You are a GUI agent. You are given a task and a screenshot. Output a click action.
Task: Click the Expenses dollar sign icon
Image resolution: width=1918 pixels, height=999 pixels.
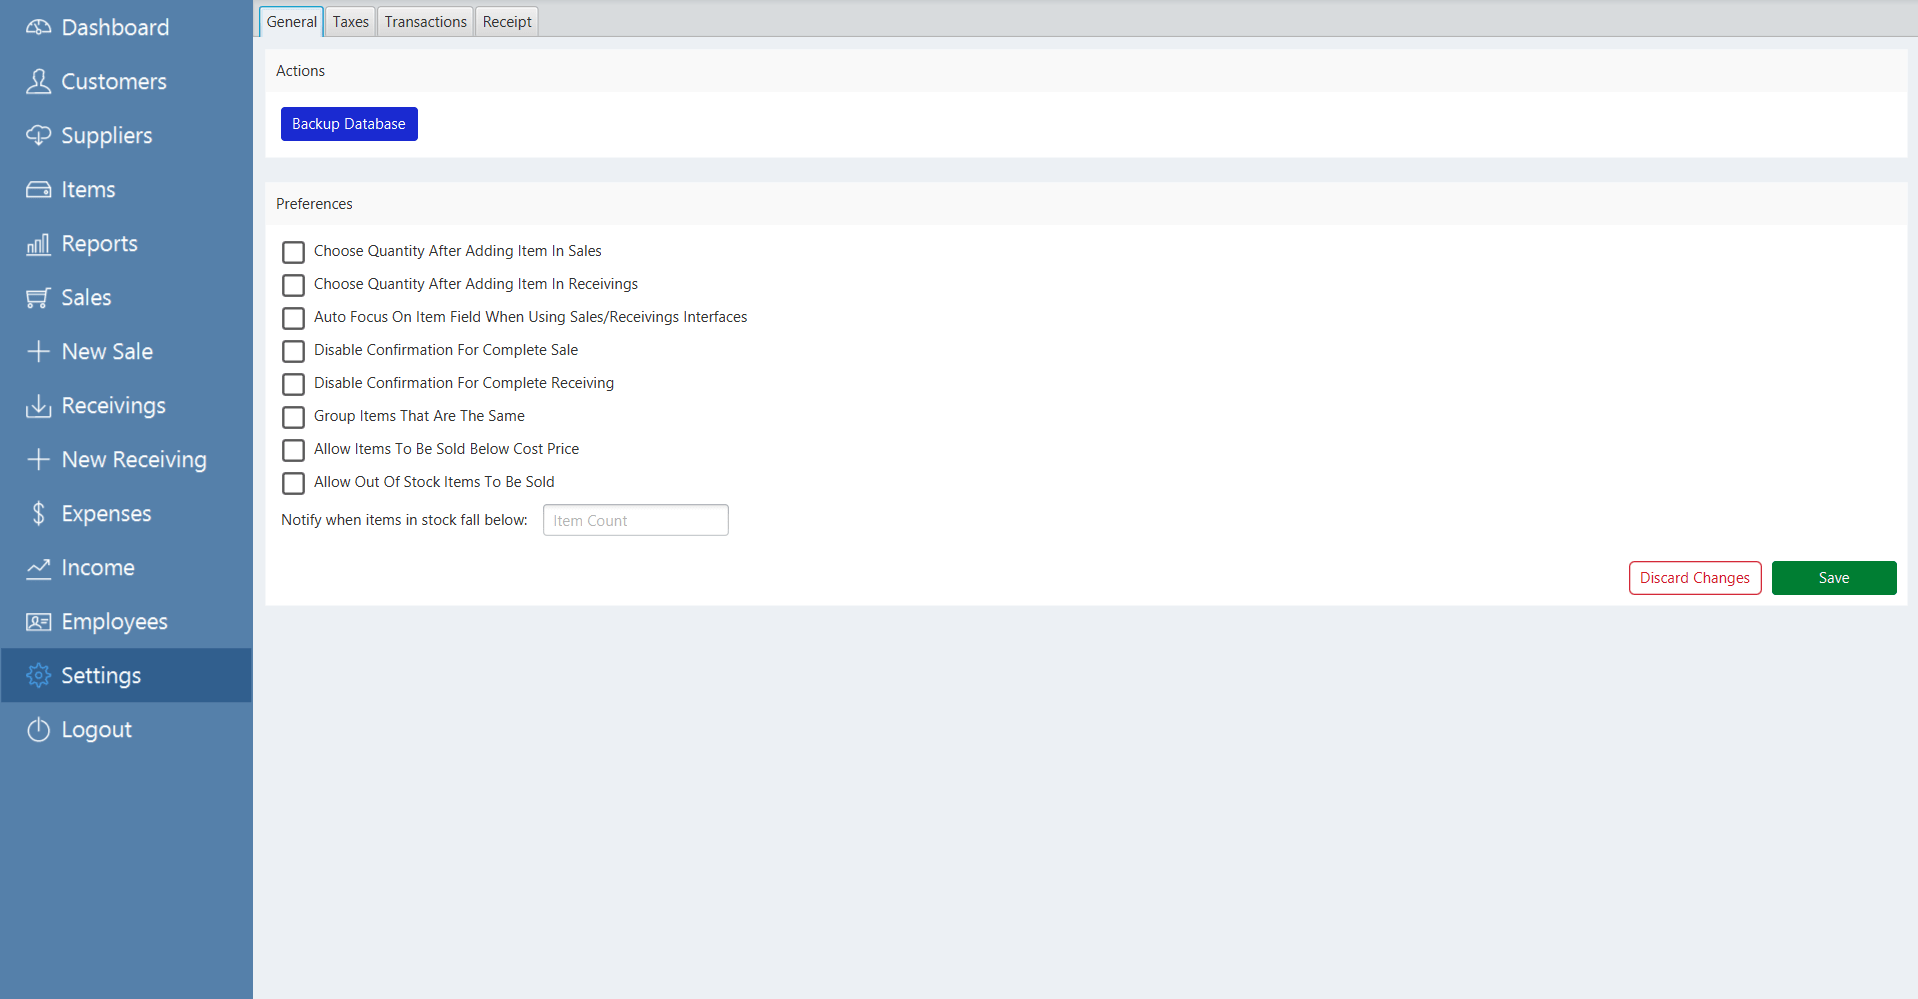[x=38, y=514]
